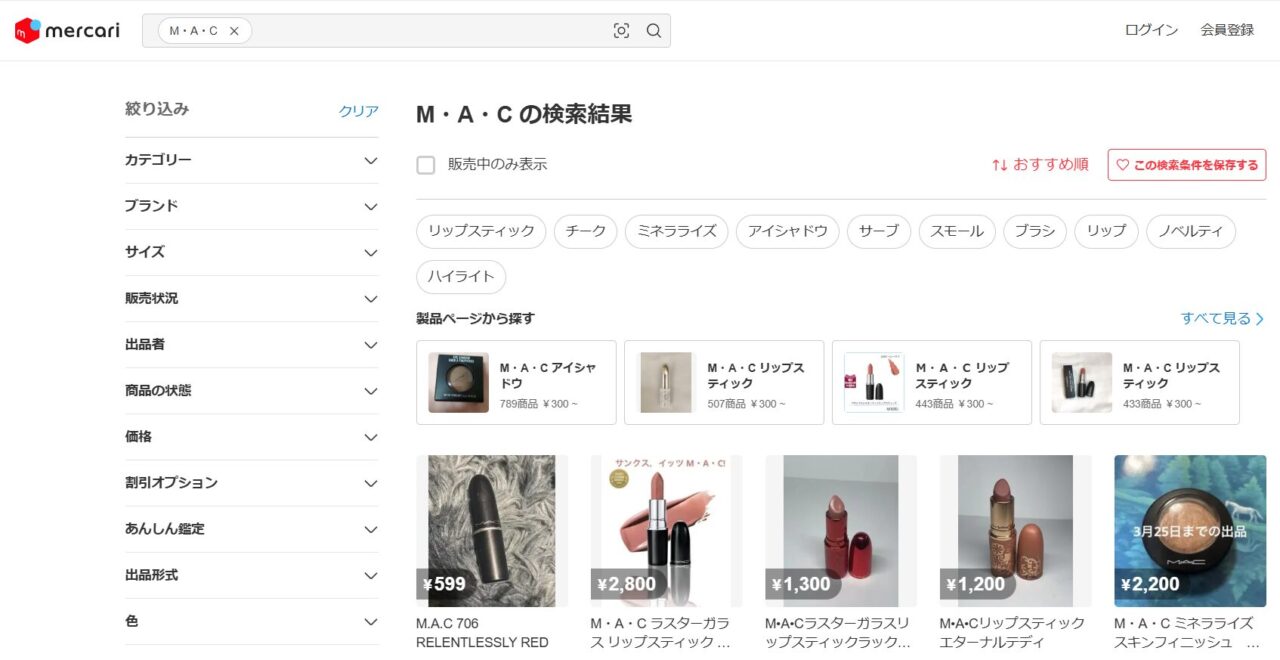The width and height of the screenshot is (1280, 660).
Task: Open the ¥1,200 lipstick listing image
Action: click(1015, 531)
